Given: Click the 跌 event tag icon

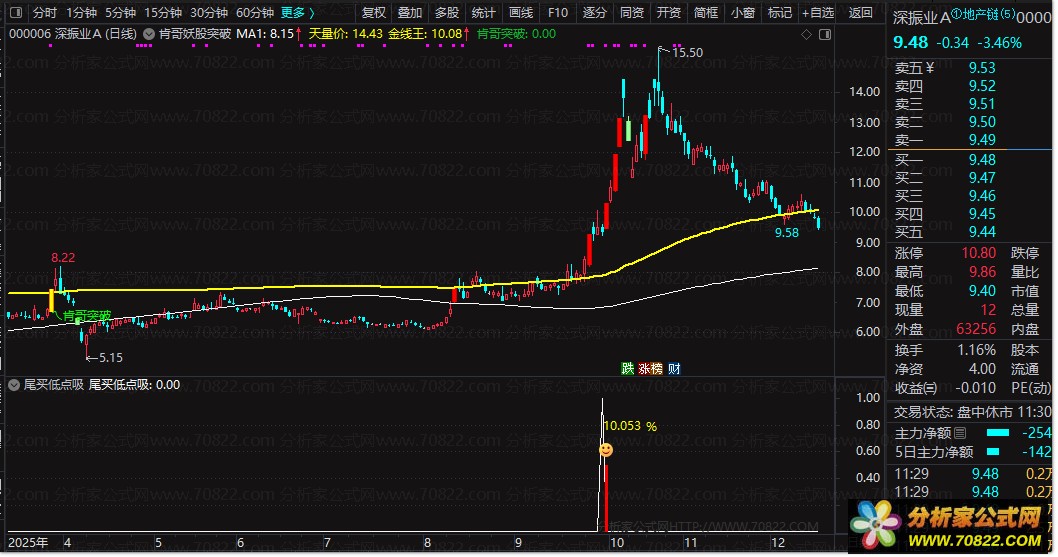Looking at the screenshot, I should (628, 368).
